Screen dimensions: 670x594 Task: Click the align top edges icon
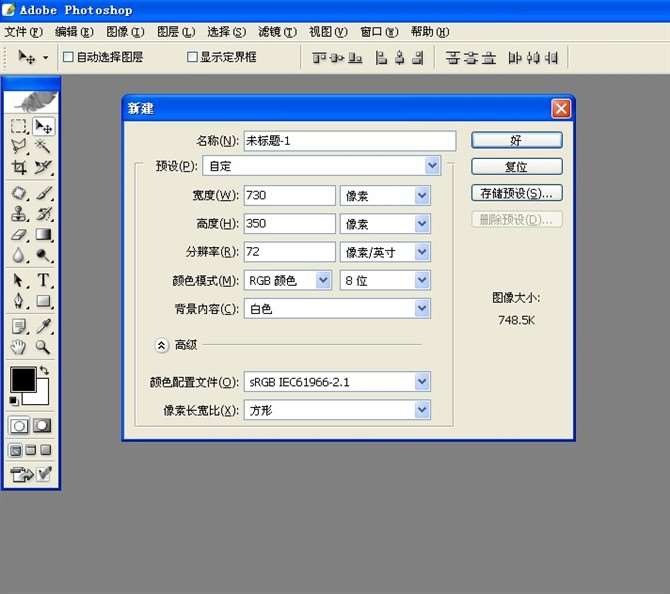pos(319,58)
